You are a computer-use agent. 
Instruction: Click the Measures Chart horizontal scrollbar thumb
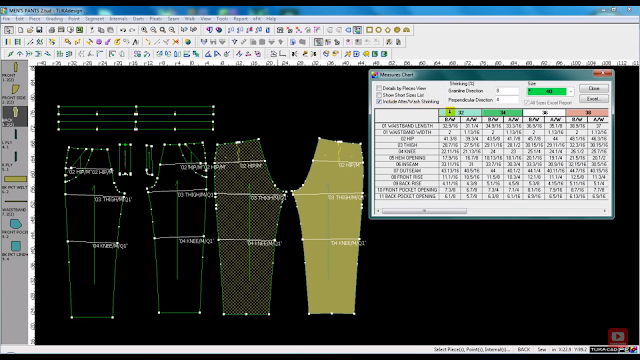424,211
